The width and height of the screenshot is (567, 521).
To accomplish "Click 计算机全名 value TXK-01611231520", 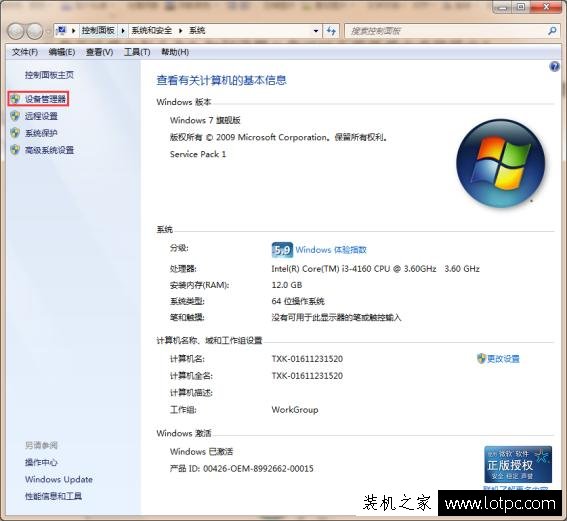I will coord(307,376).
